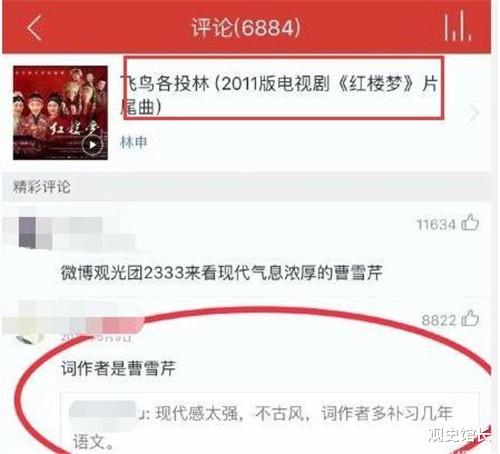Go back using the left arrow
Screen dimensions: 500x454
(x=35, y=28)
